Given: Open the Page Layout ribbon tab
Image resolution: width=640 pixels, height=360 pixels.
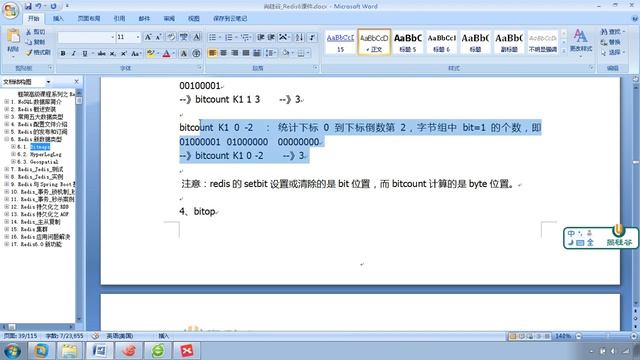Looking at the screenshot, I should pos(89,18).
